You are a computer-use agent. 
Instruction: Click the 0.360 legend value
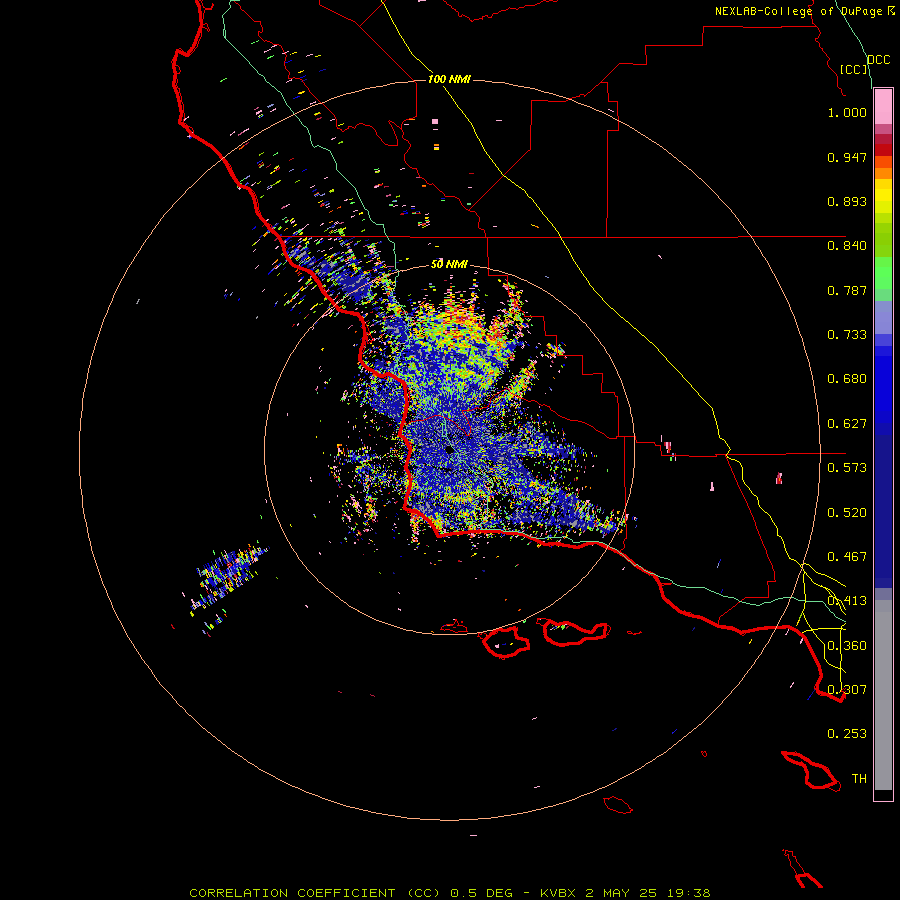click(847, 646)
